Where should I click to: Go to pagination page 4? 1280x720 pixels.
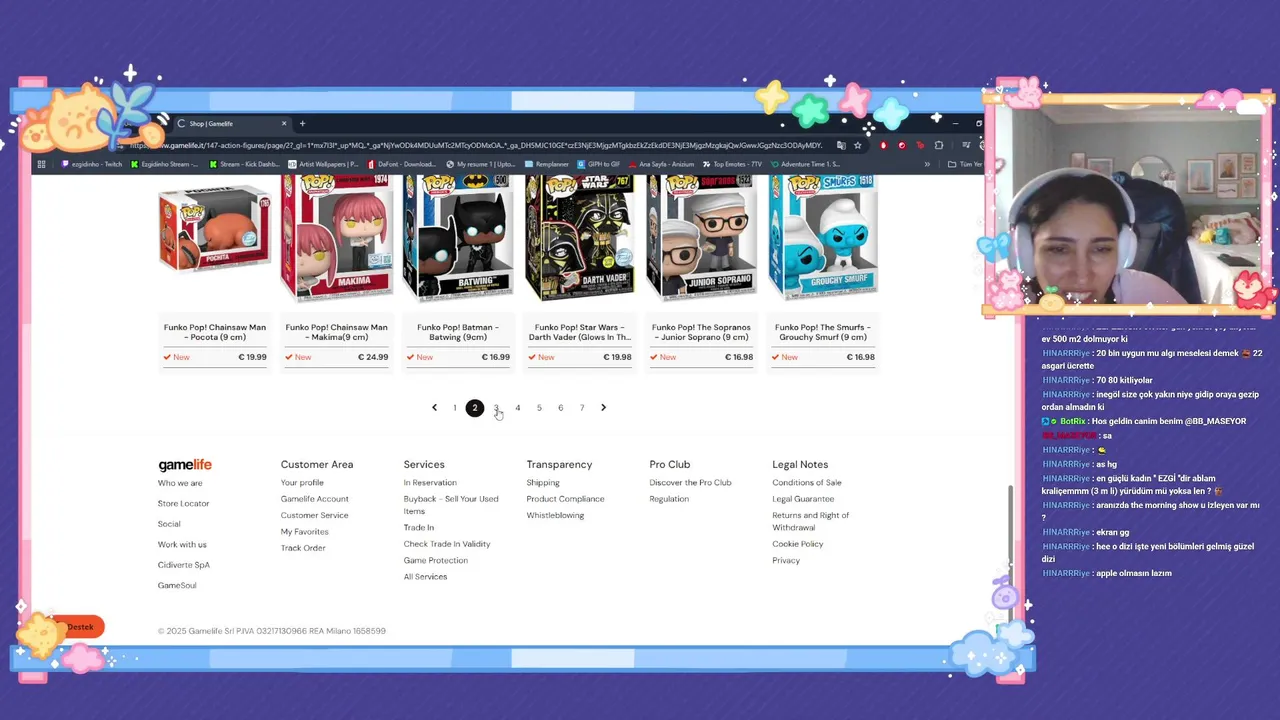[518, 408]
